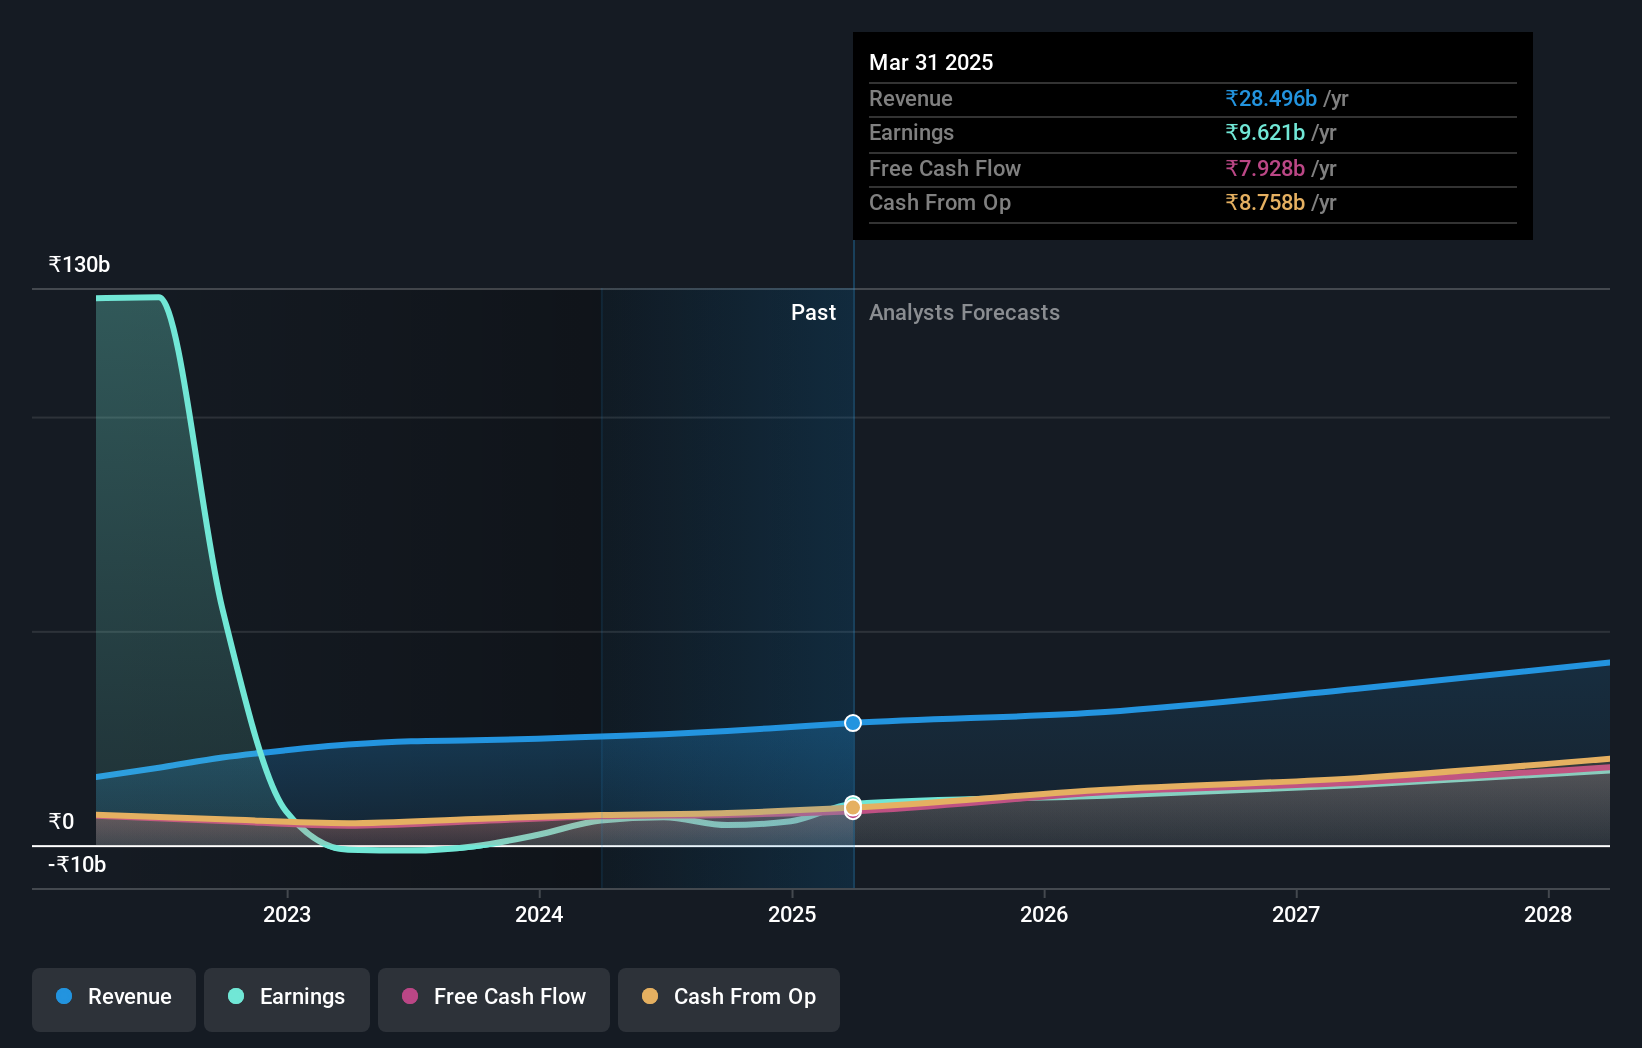Click the ₹28.496b revenue value
This screenshot has height=1048, width=1642.
point(1270,98)
